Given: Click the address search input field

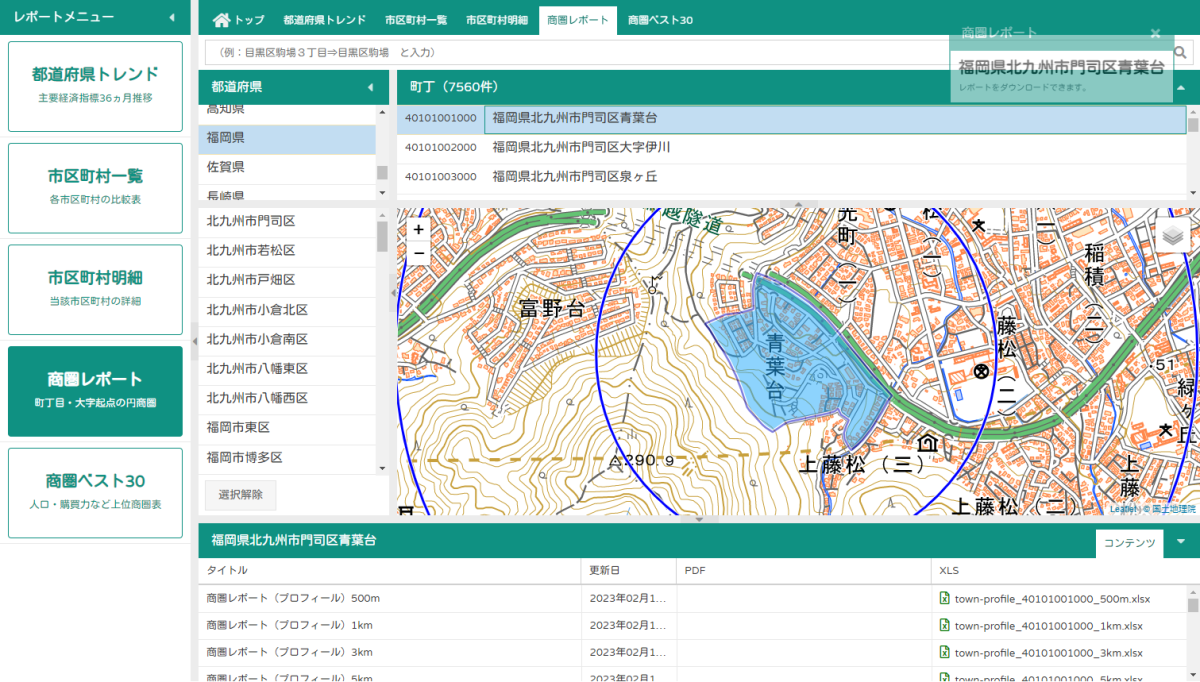Looking at the screenshot, I should pos(575,52).
